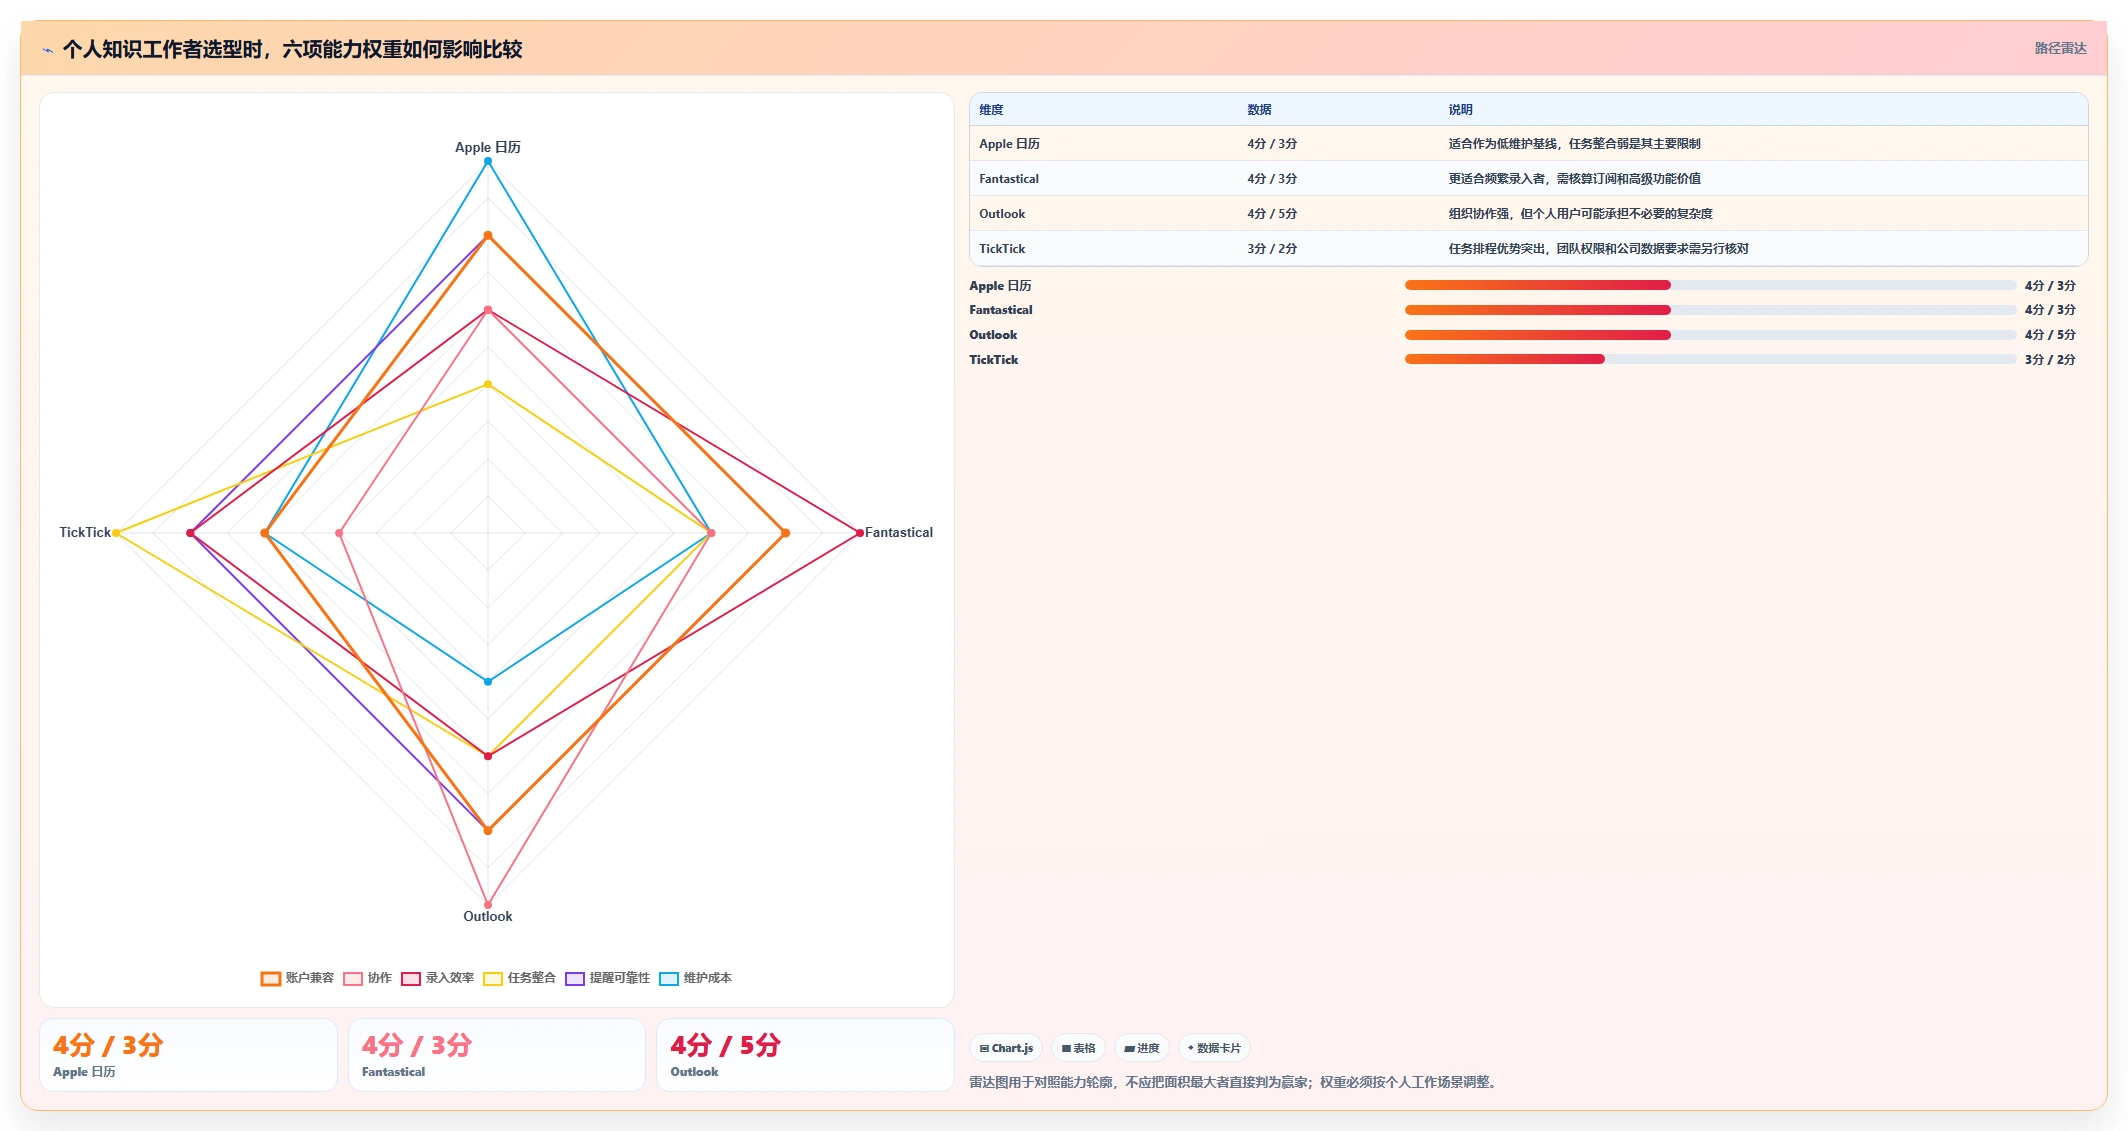
Task: Click the TickTick row value 3分 / 2分
Action: (x=1272, y=249)
